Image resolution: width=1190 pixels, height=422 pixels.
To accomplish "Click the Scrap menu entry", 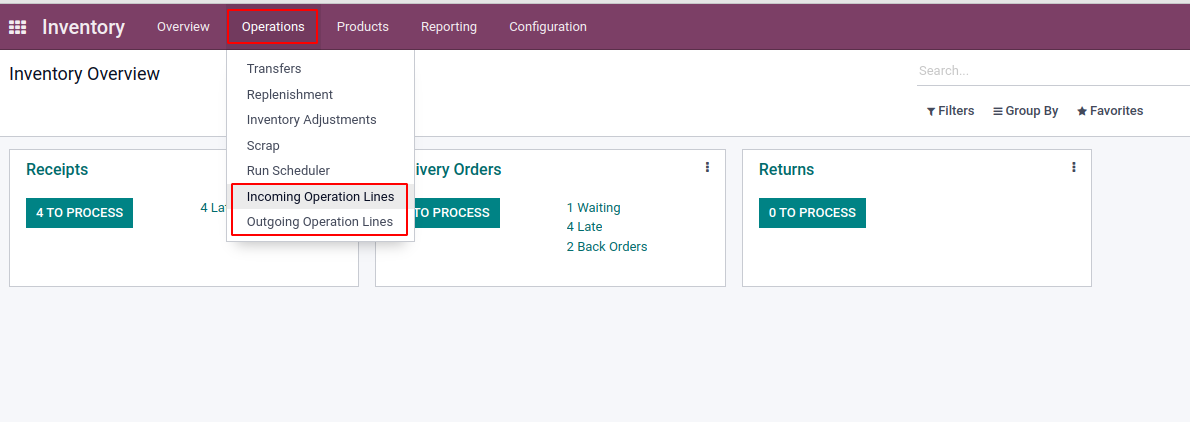I will pos(263,146).
